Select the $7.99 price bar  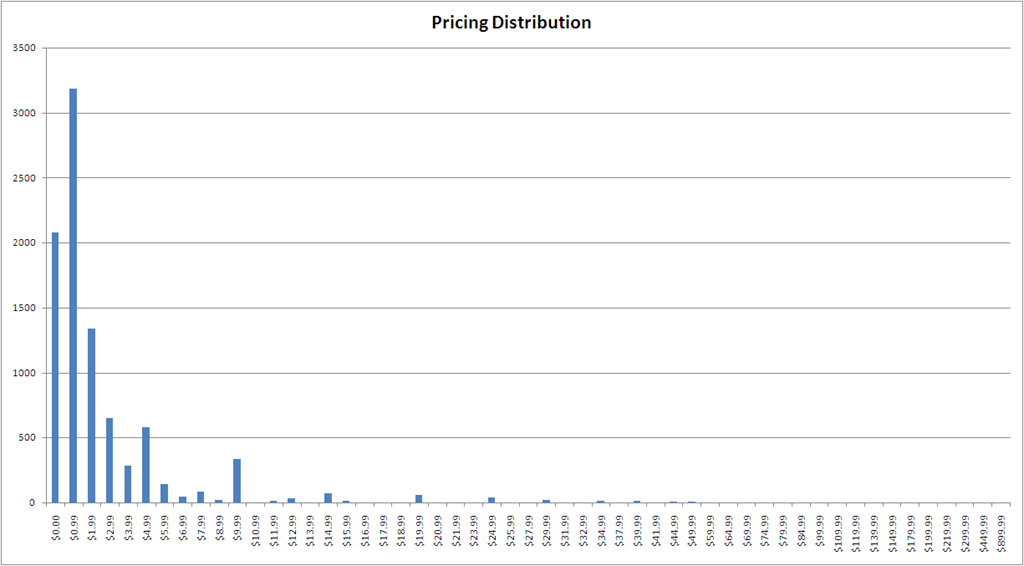click(200, 497)
